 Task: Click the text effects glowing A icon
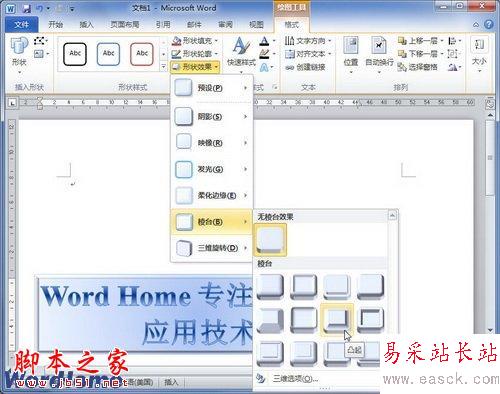(264, 67)
